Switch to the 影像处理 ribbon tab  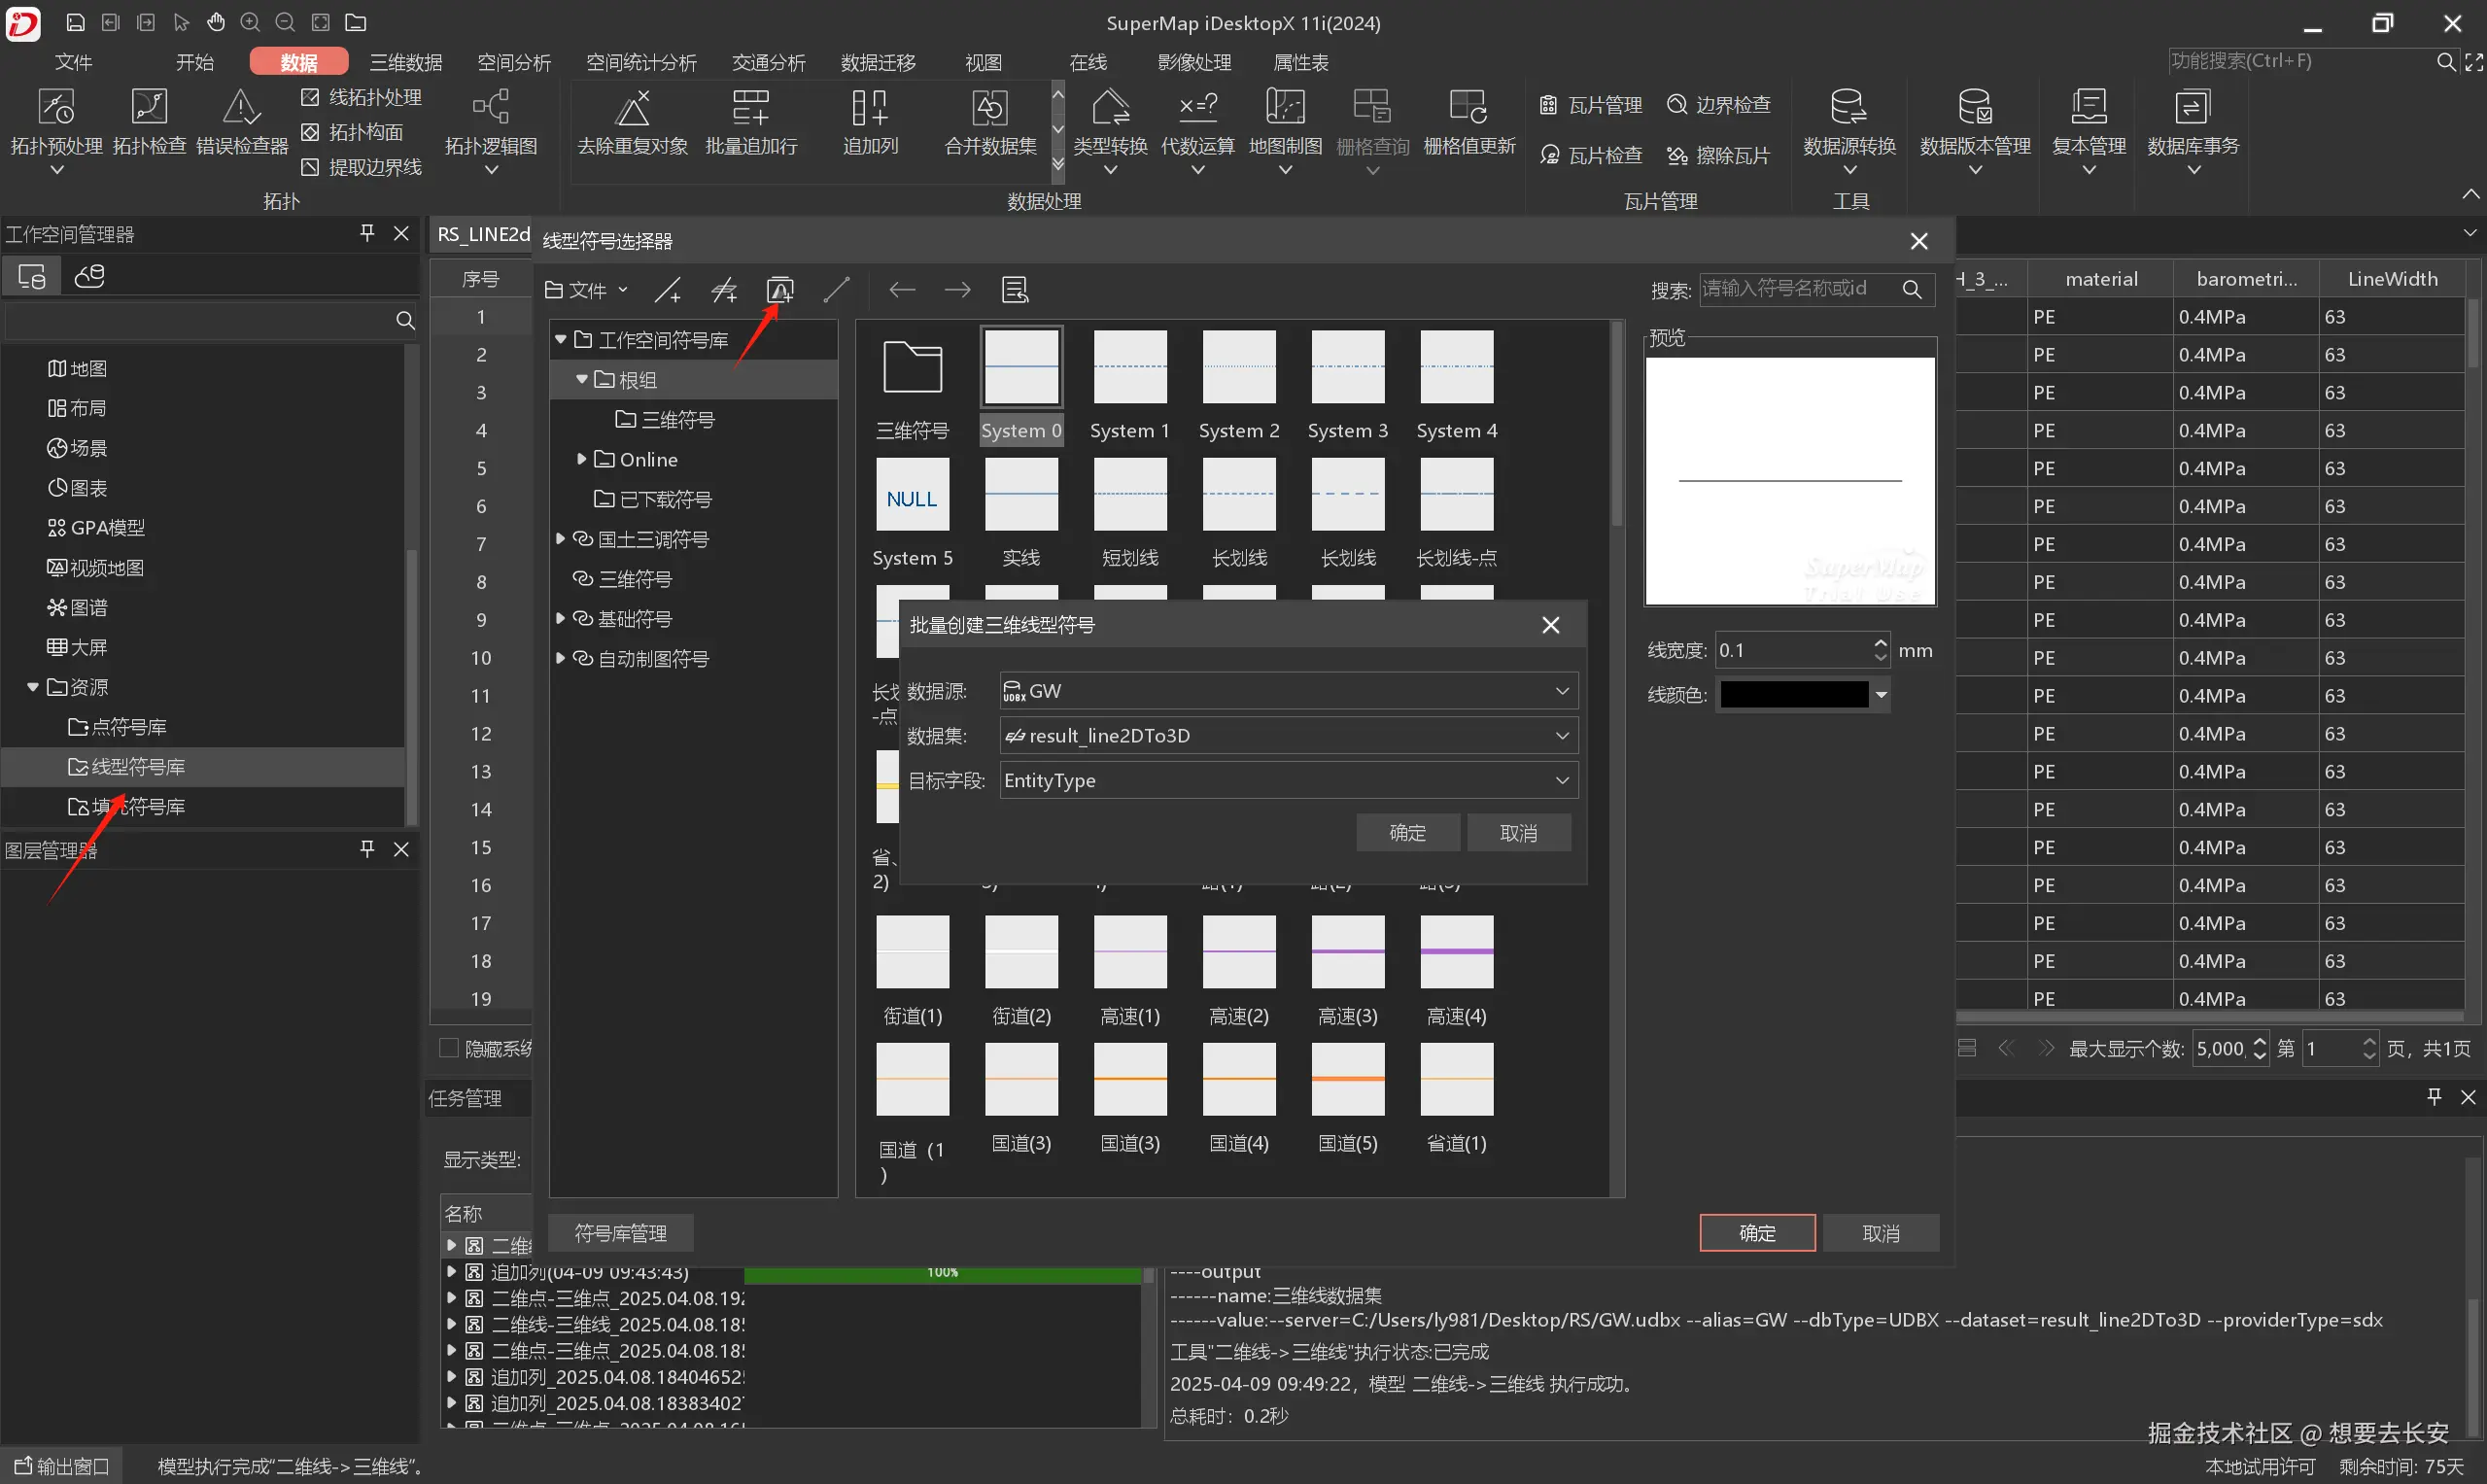pyautogui.click(x=1194, y=62)
